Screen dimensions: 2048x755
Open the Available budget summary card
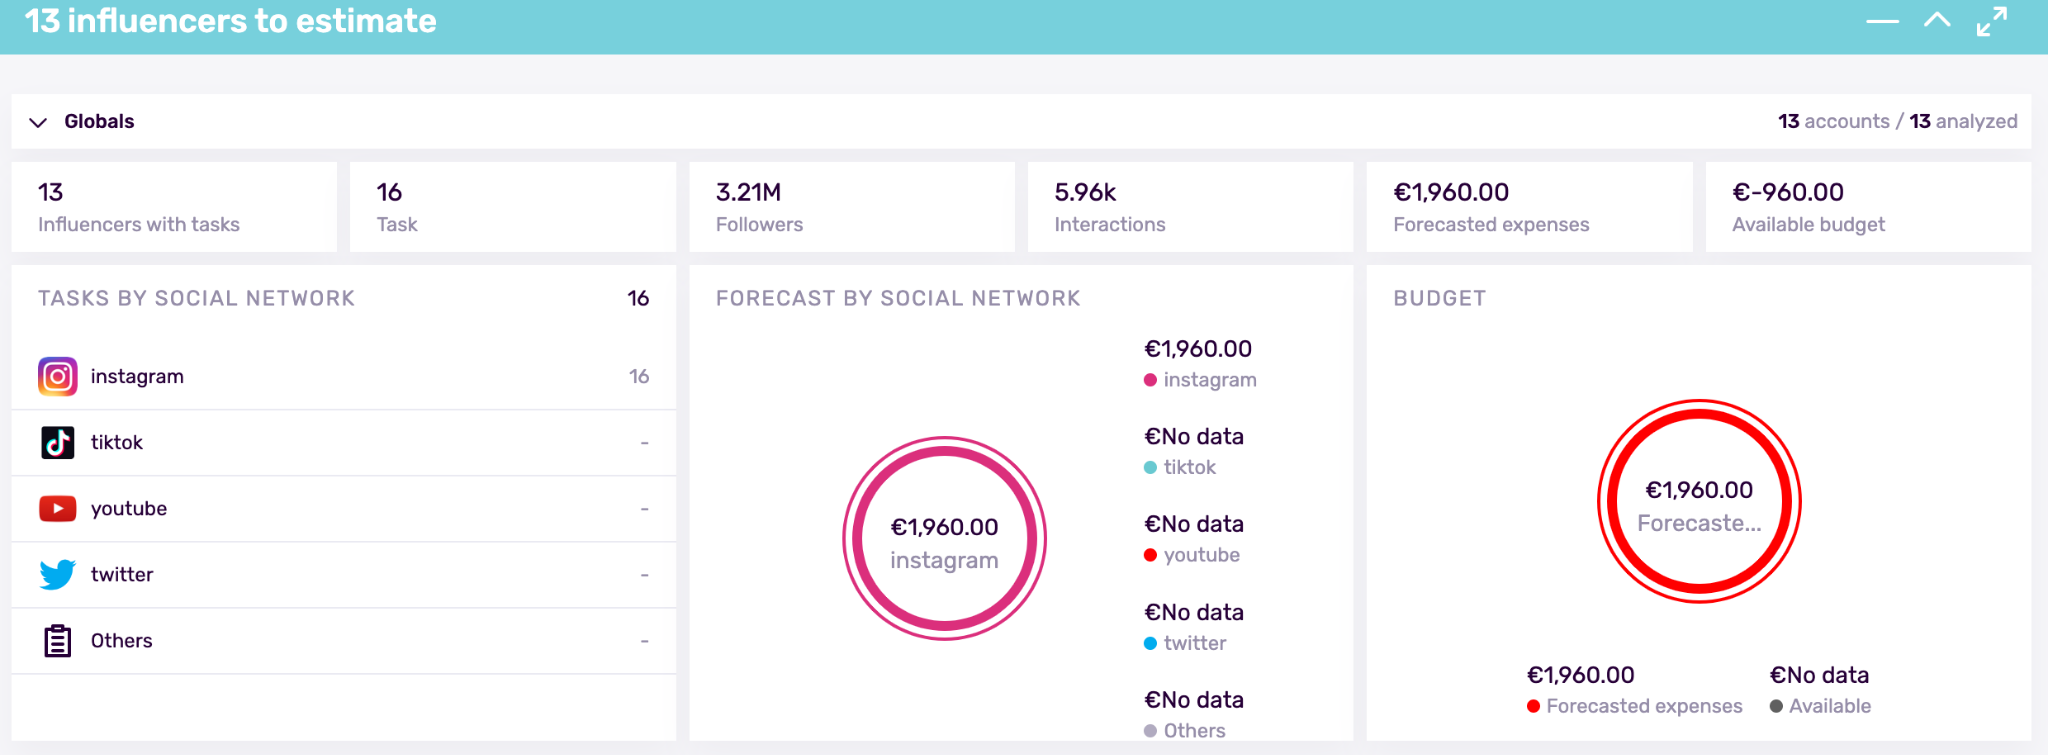[1867, 207]
